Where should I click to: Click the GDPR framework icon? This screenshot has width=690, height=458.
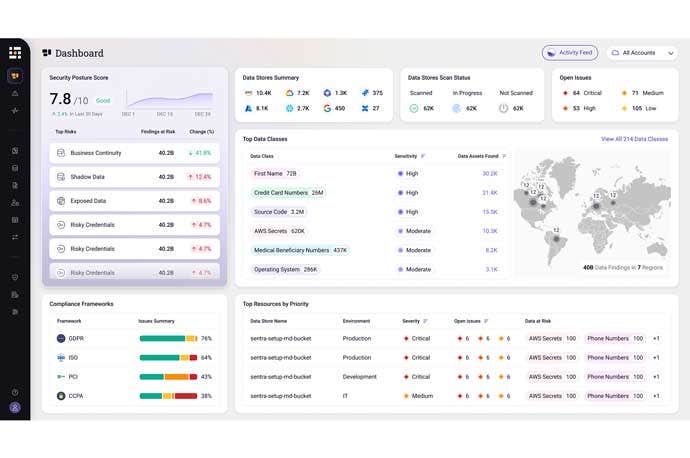click(x=62, y=339)
